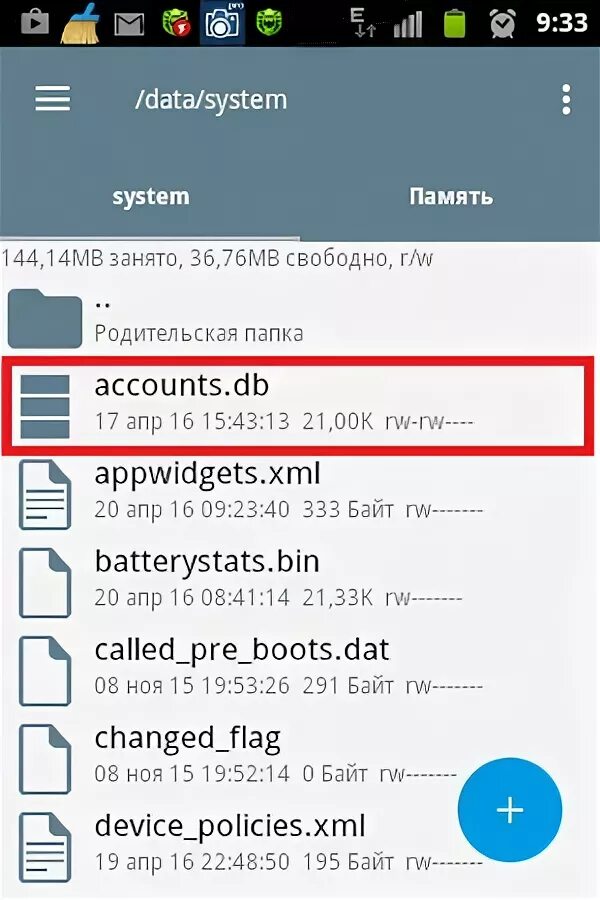Open the hamburger navigation menu
This screenshot has height=900, width=600.
point(52,99)
